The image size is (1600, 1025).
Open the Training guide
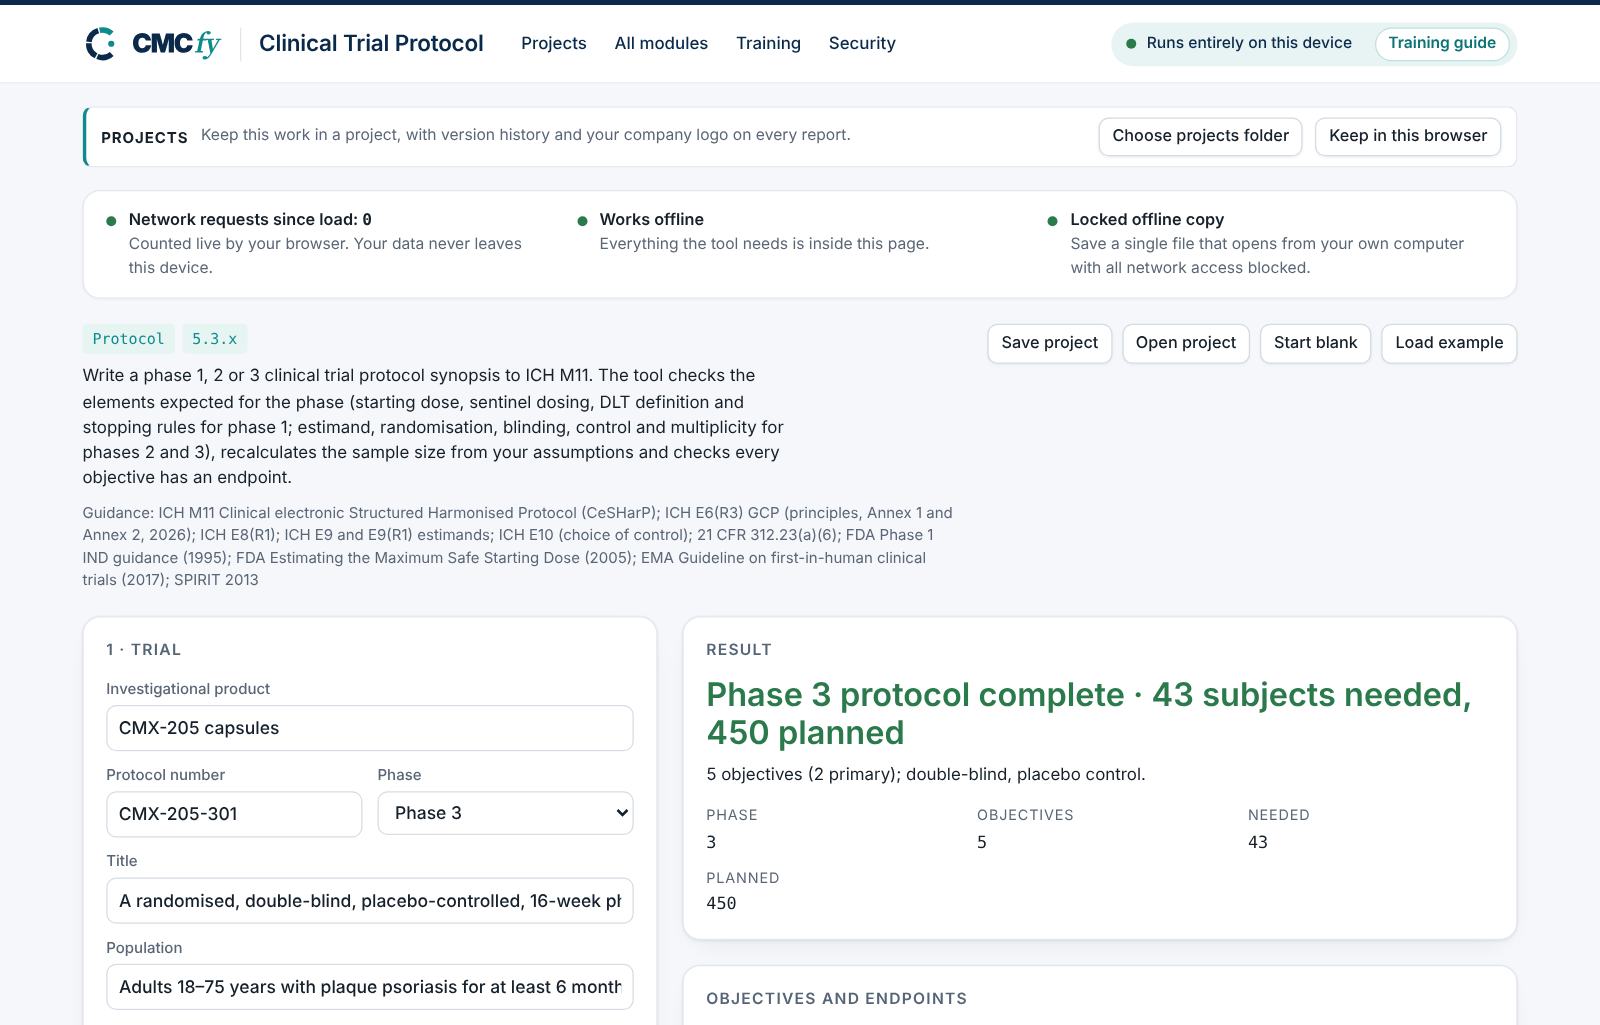click(1442, 43)
